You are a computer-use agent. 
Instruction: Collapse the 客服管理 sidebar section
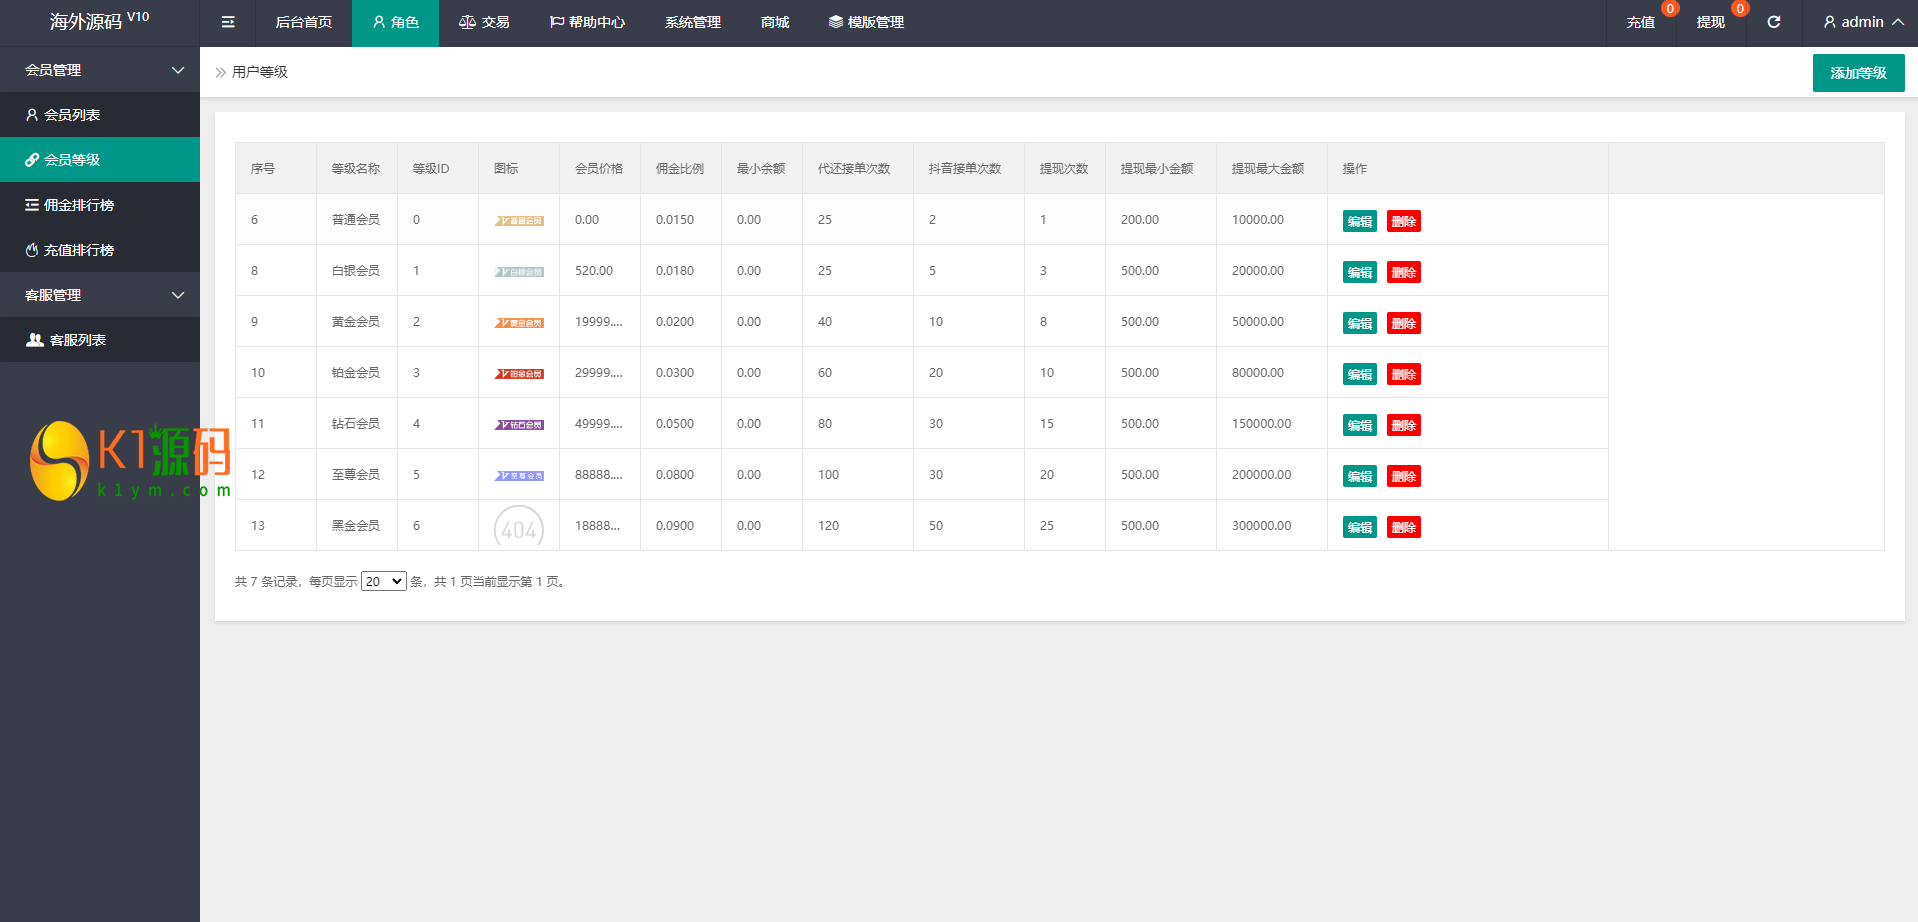click(100, 295)
